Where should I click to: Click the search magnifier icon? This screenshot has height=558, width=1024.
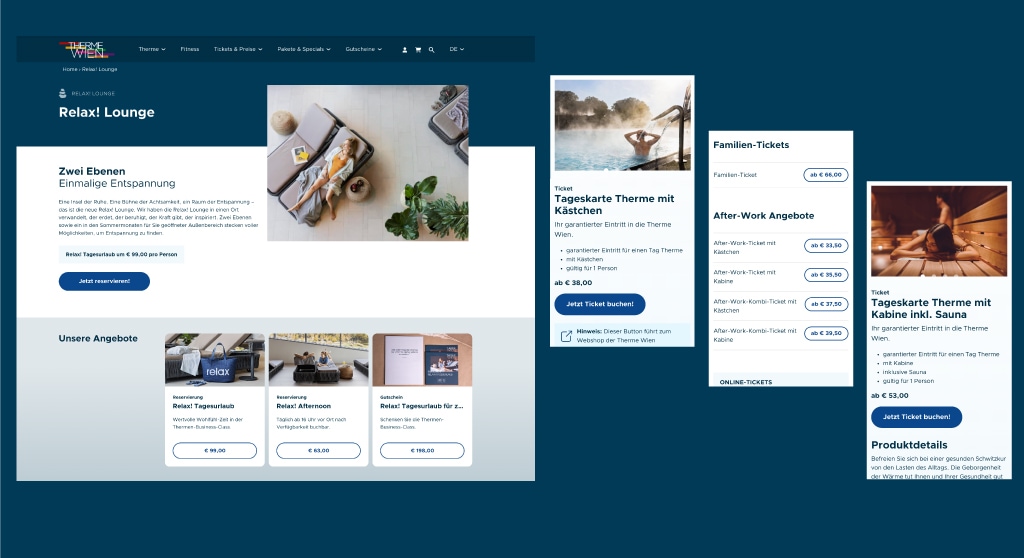tap(431, 50)
